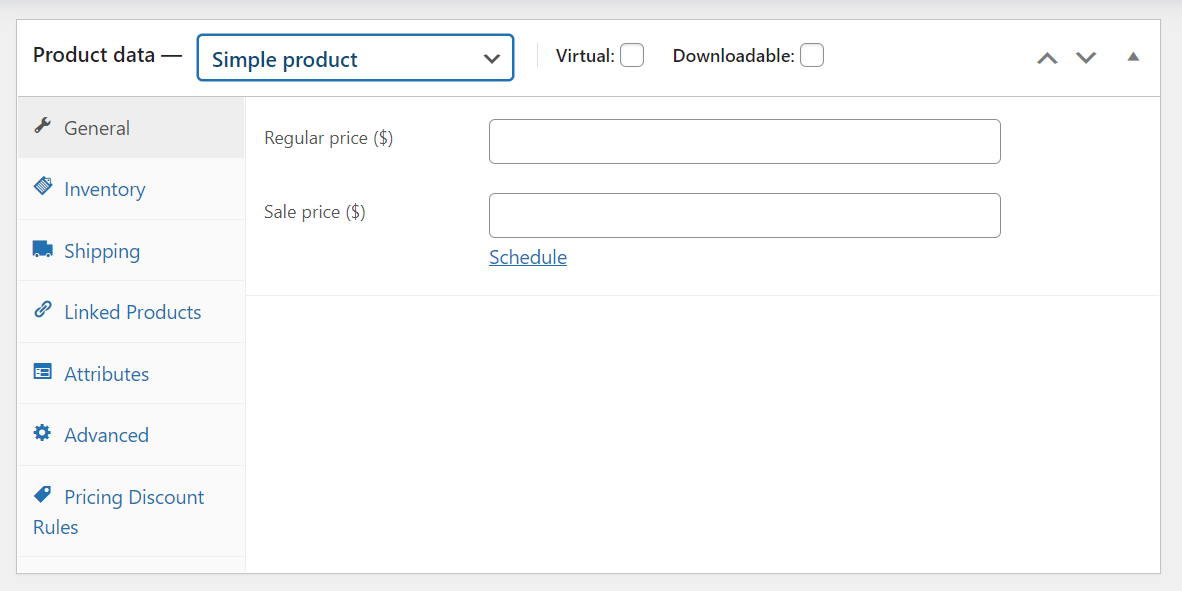Screen dimensions: 1182x591
Task: Click the Linked Products chain icon
Action: pyautogui.click(x=42, y=310)
